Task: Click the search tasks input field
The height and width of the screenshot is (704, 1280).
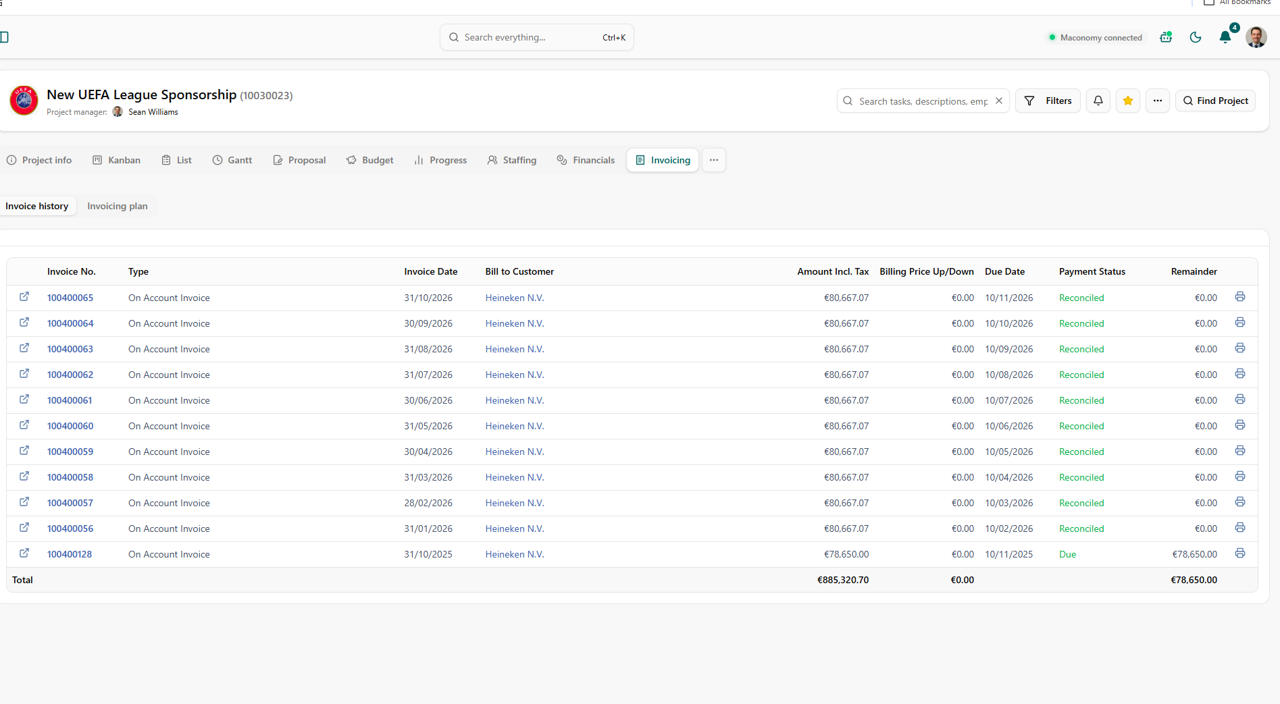Action: pyautogui.click(x=922, y=101)
